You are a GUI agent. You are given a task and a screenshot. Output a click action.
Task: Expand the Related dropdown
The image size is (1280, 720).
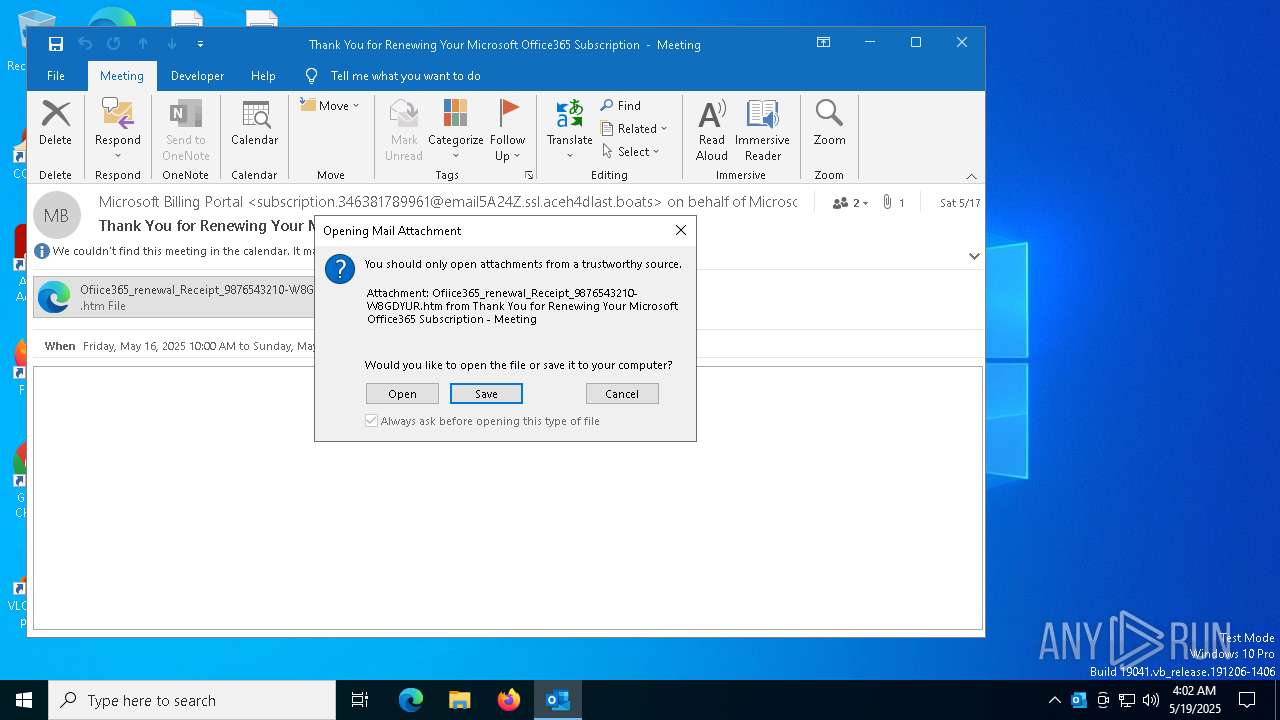pyautogui.click(x=634, y=128)
